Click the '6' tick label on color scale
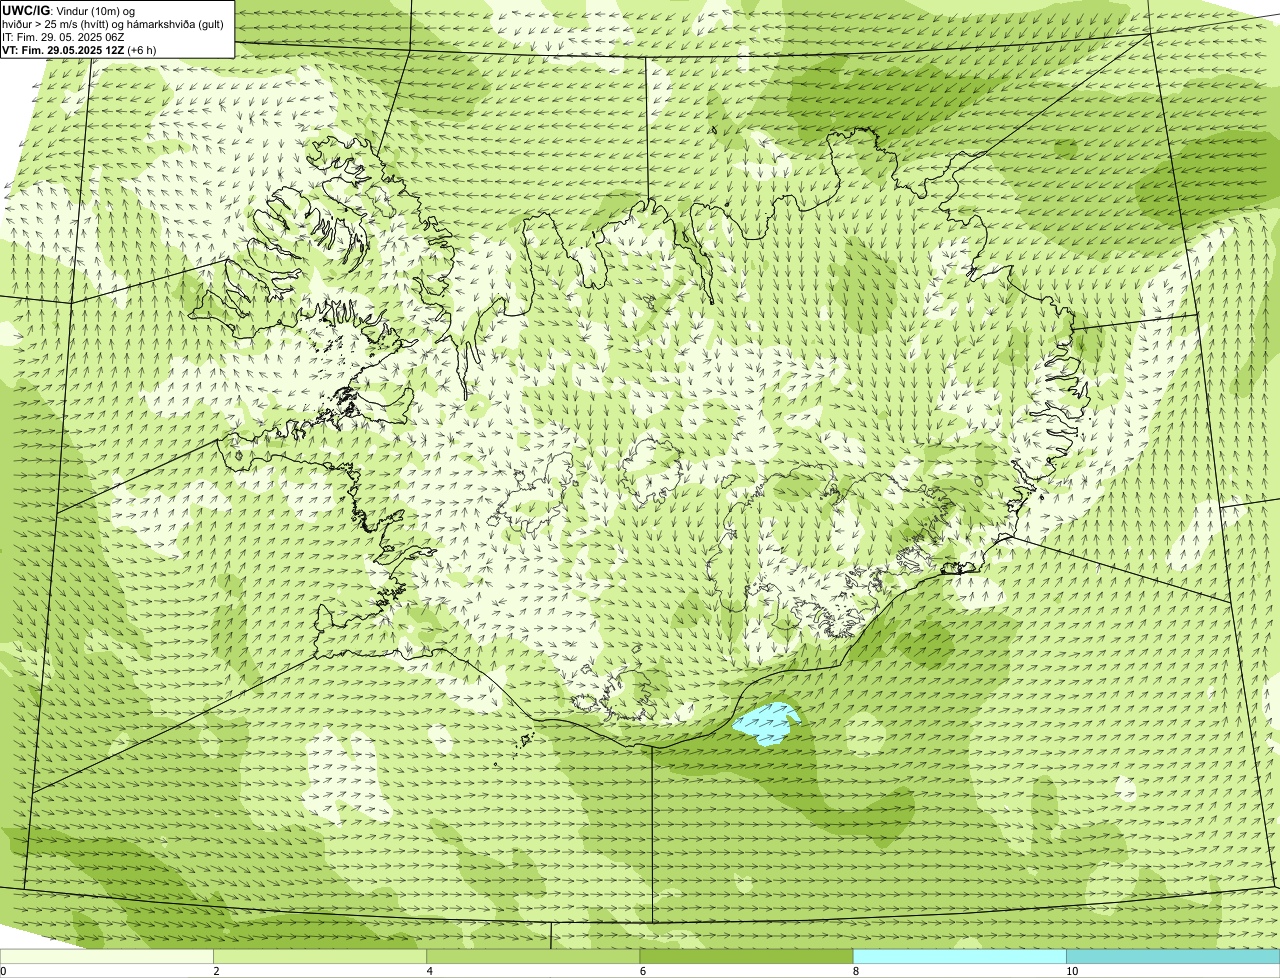Viewport: 1280px width, 978px height. click(642, 971)
